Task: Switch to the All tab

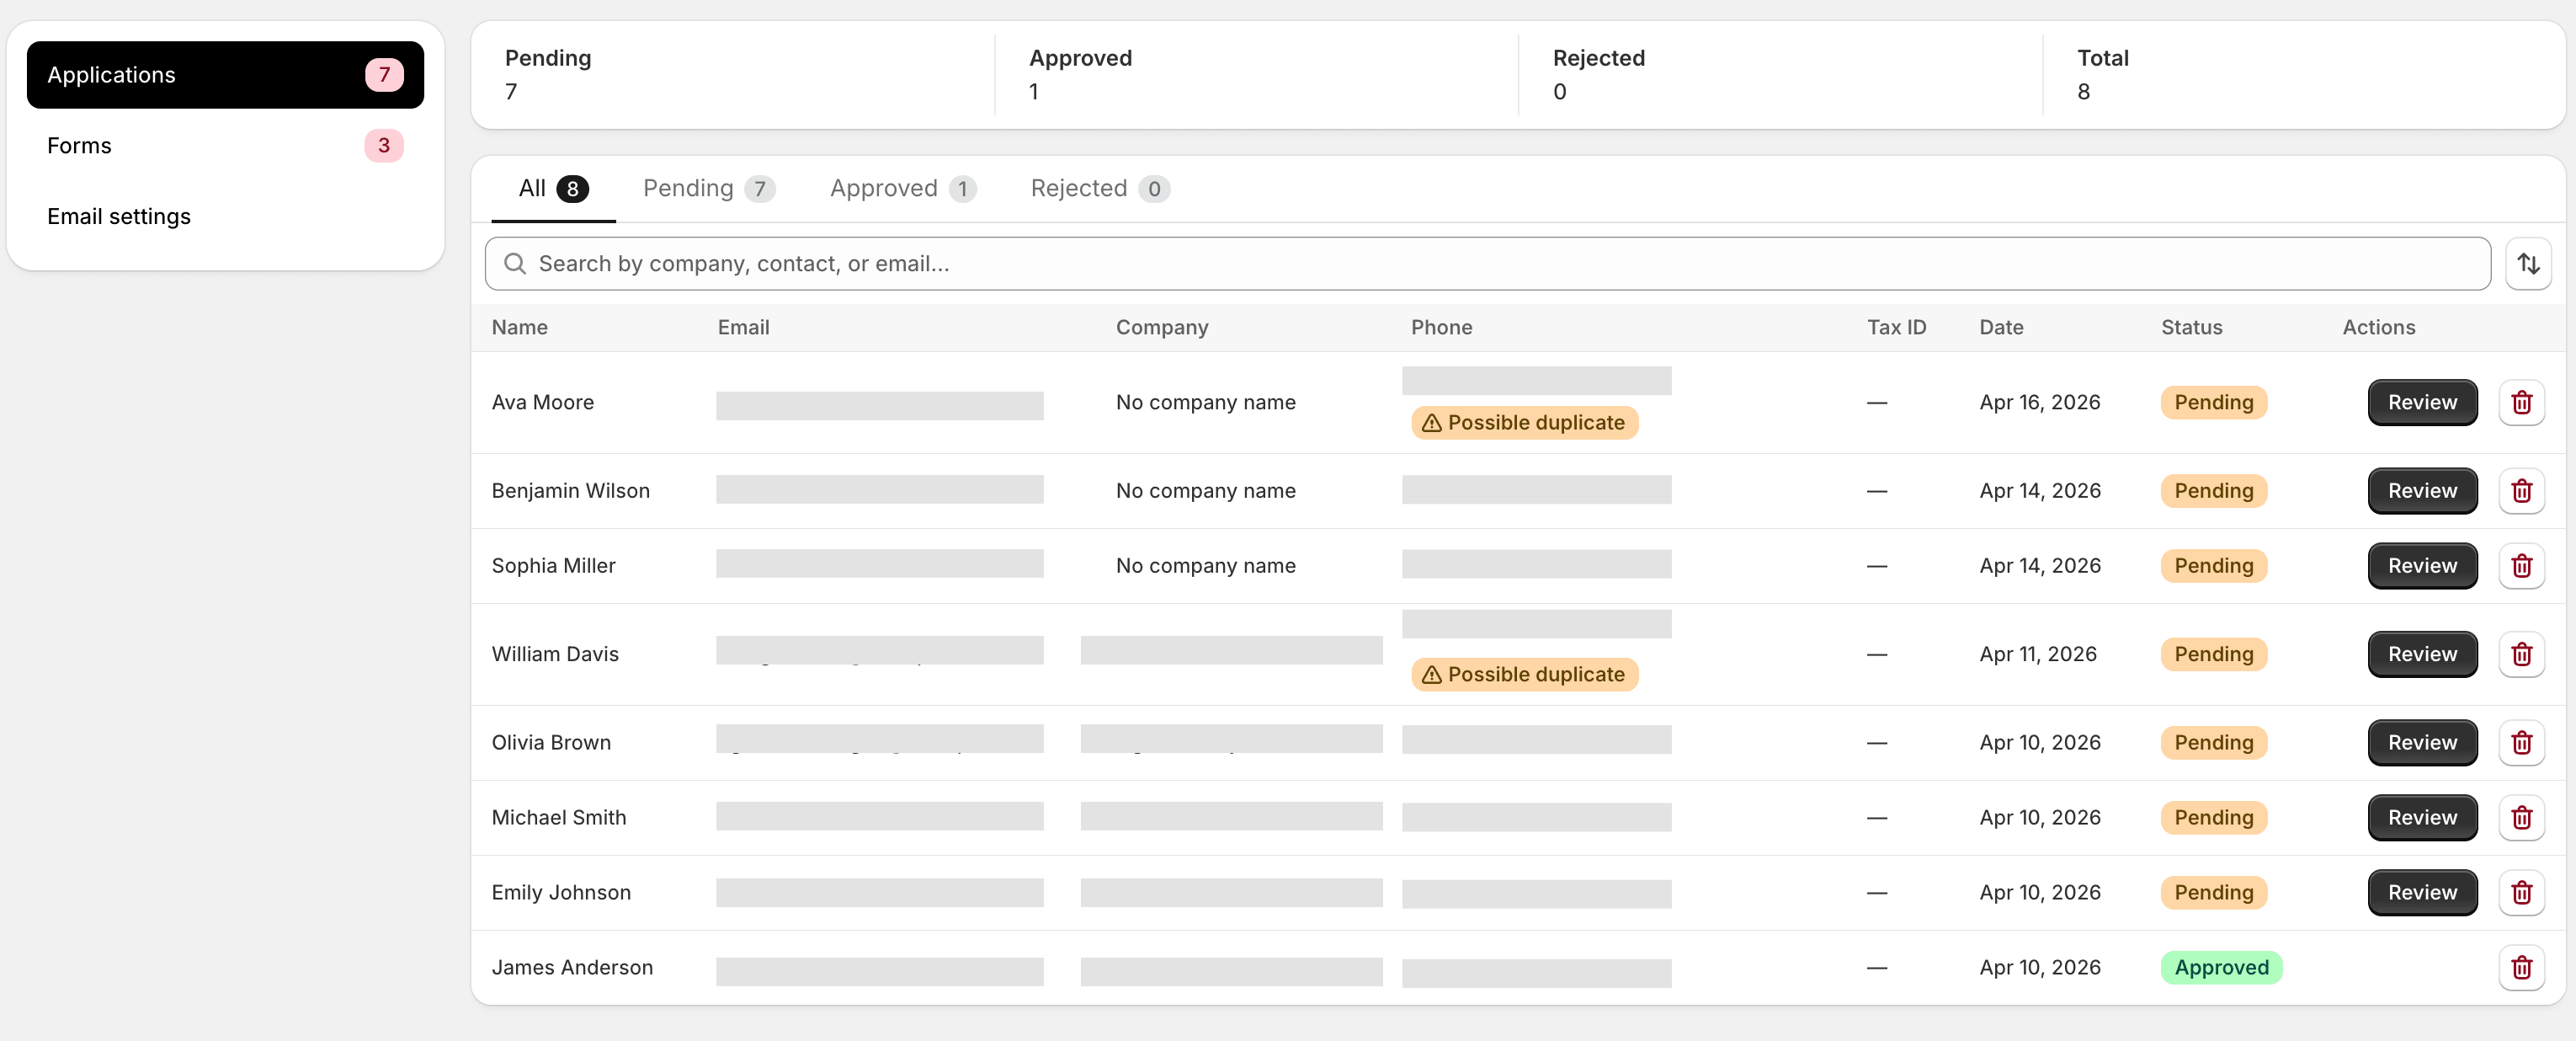Action: click(553, 189)
